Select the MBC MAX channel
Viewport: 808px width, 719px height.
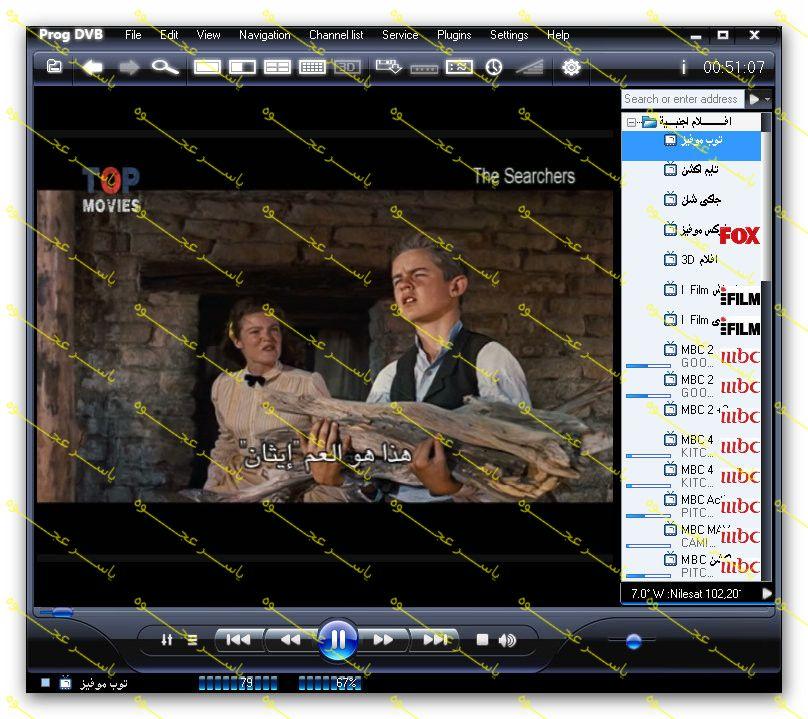[x=691, y=535]
